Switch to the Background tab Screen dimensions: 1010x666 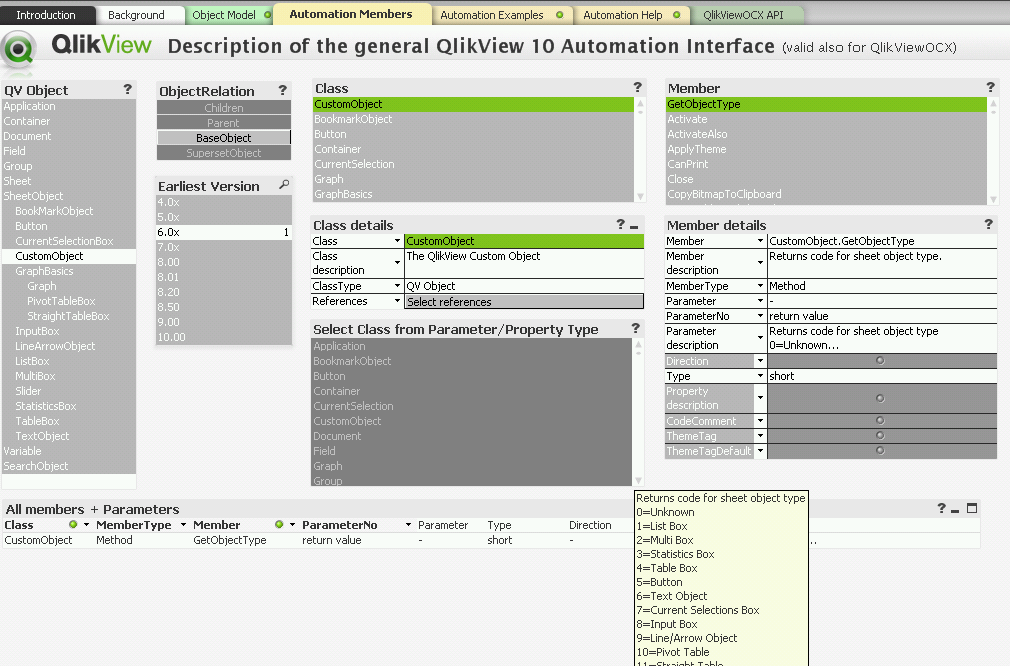tap(136, 15)
